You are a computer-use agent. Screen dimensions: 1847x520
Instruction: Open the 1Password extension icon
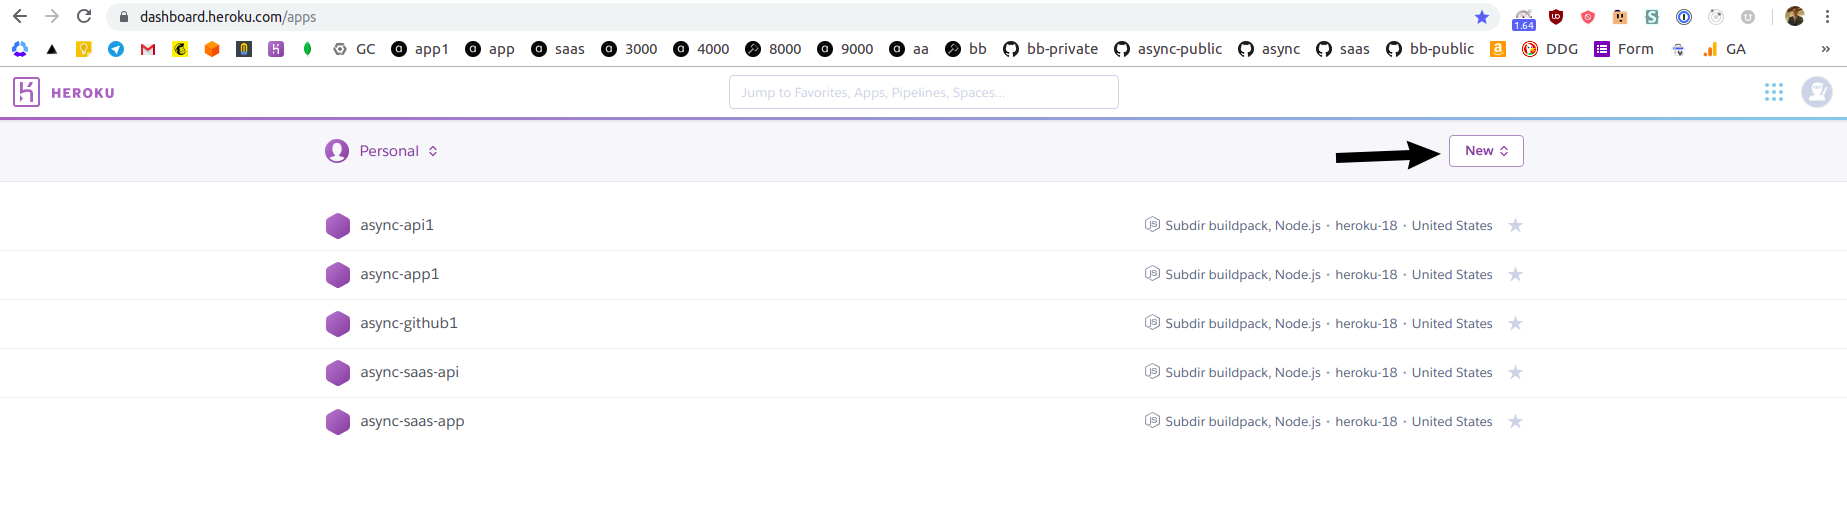tap(1684, 17)
